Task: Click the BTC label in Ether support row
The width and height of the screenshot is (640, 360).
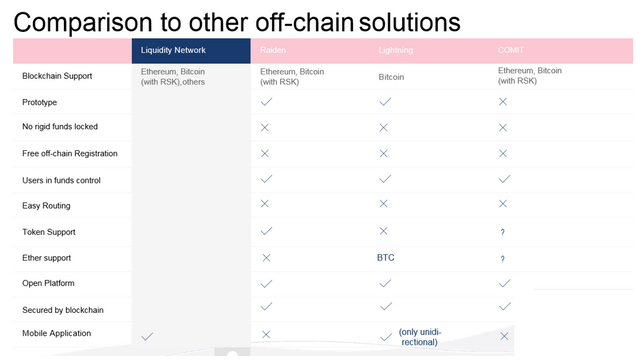Action: tap(386, 258)
